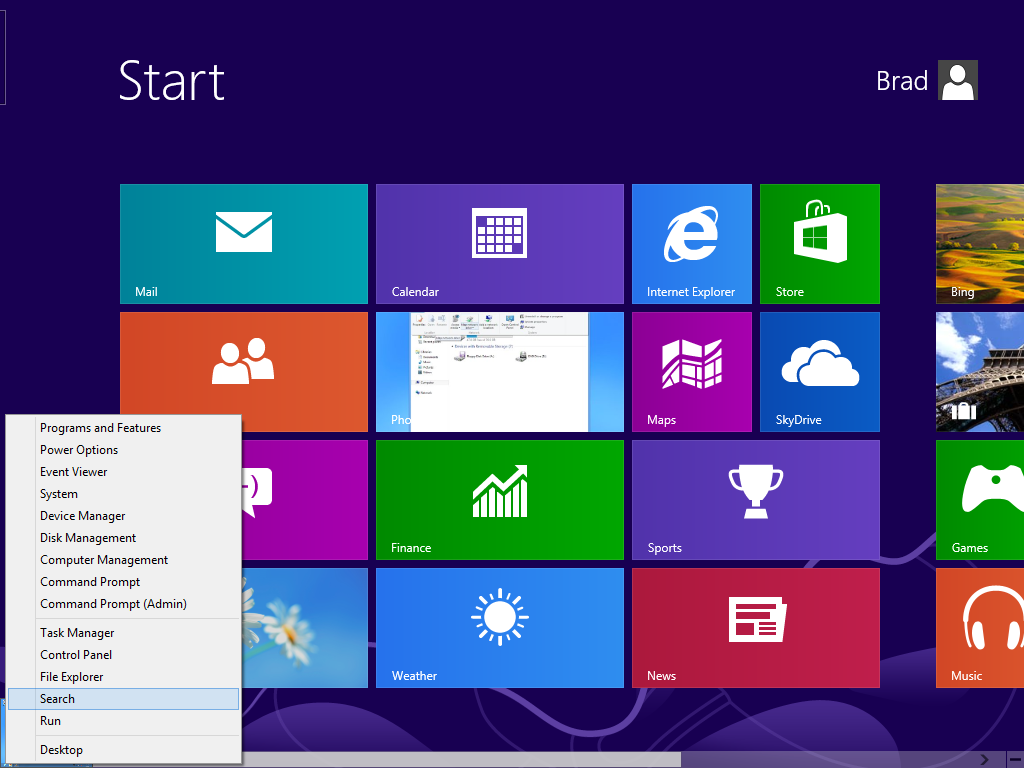
Task: Open Task Manager from menu
Action: [123, 633]
